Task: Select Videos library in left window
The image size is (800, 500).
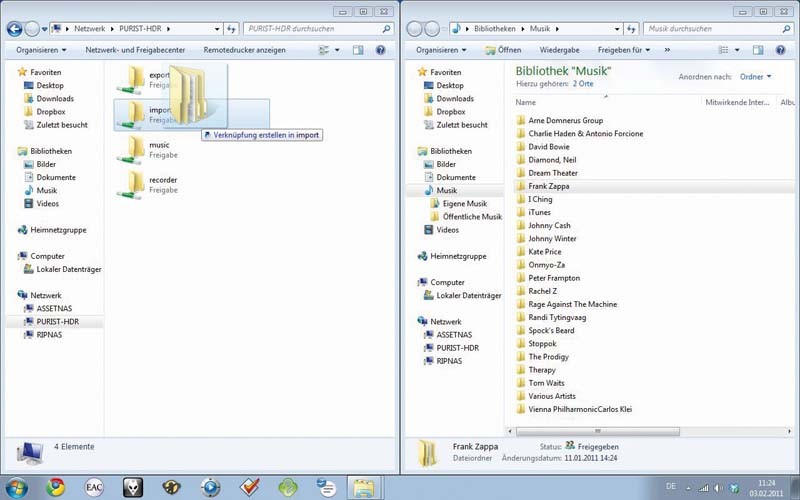Action: click(47, 204)
